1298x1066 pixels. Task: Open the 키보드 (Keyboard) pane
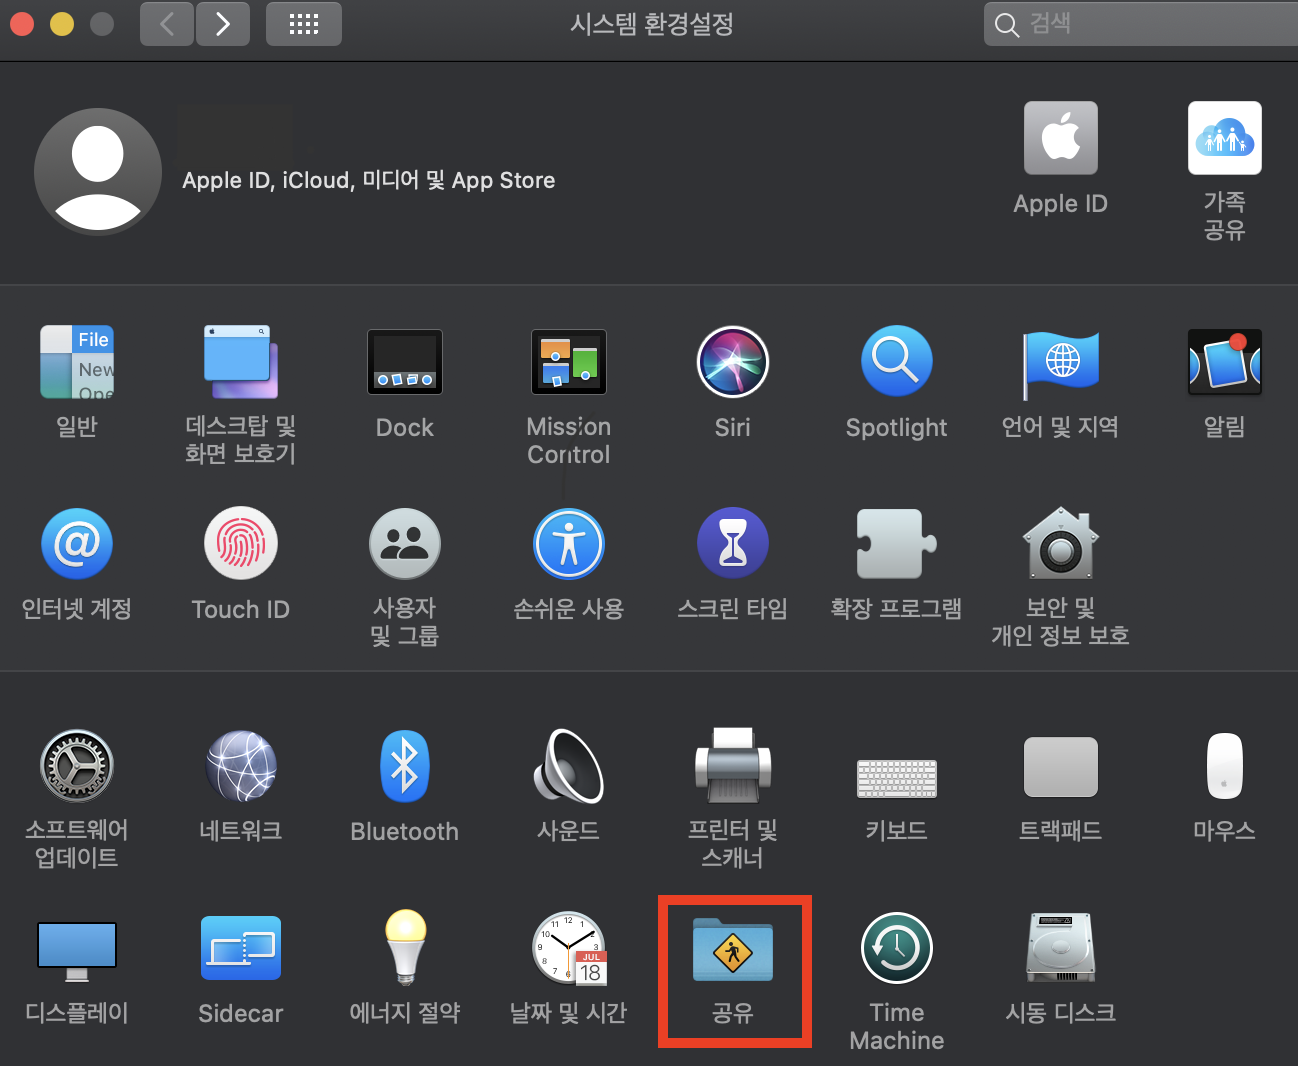point(897,778)
